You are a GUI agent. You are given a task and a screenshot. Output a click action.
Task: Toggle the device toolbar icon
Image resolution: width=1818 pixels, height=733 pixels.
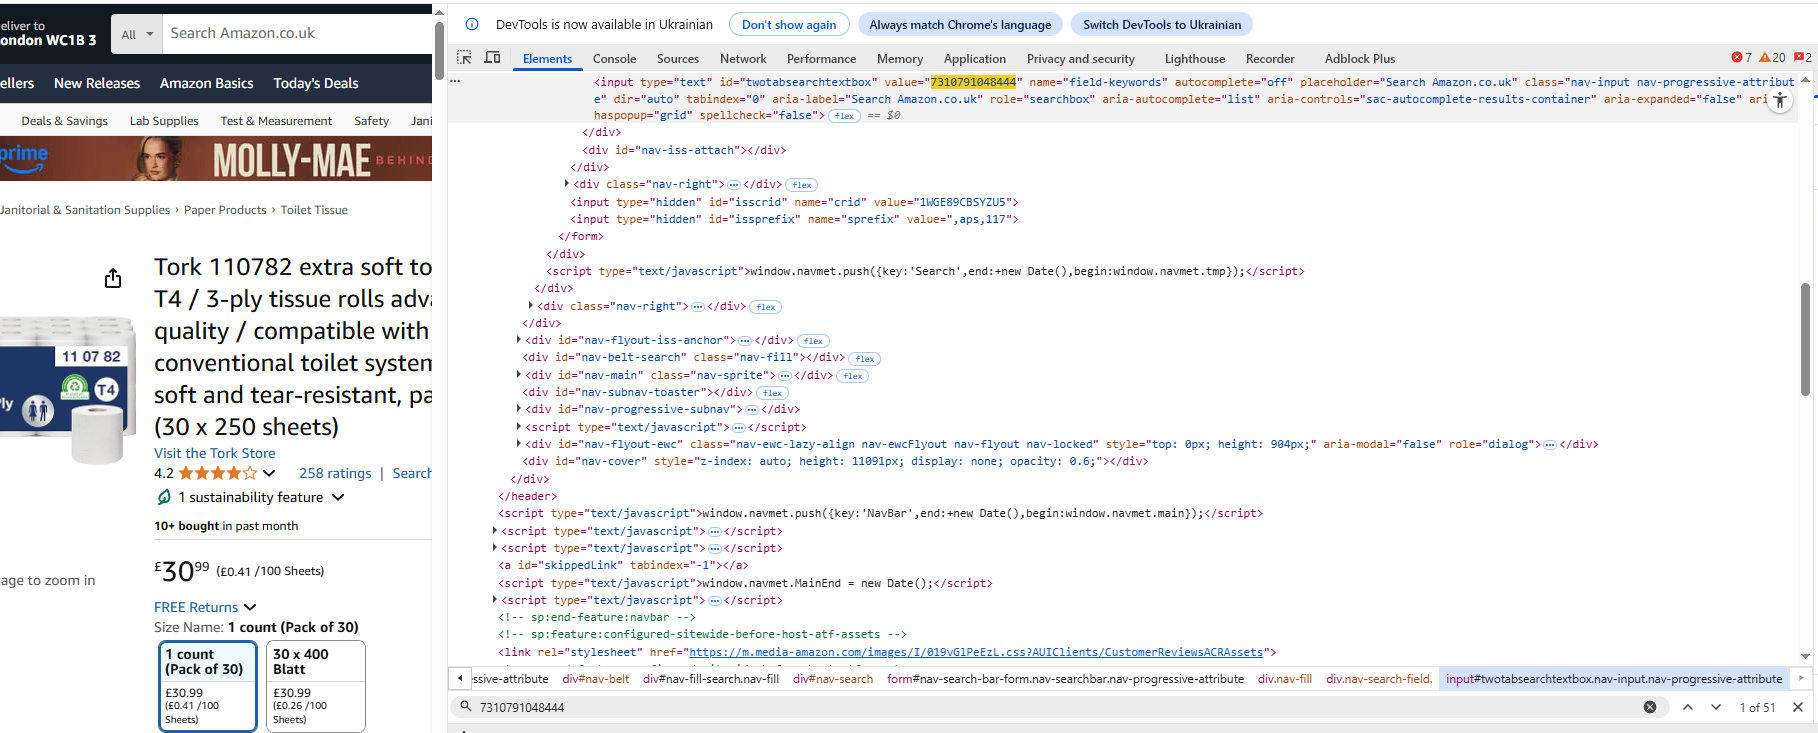[492, 58]
